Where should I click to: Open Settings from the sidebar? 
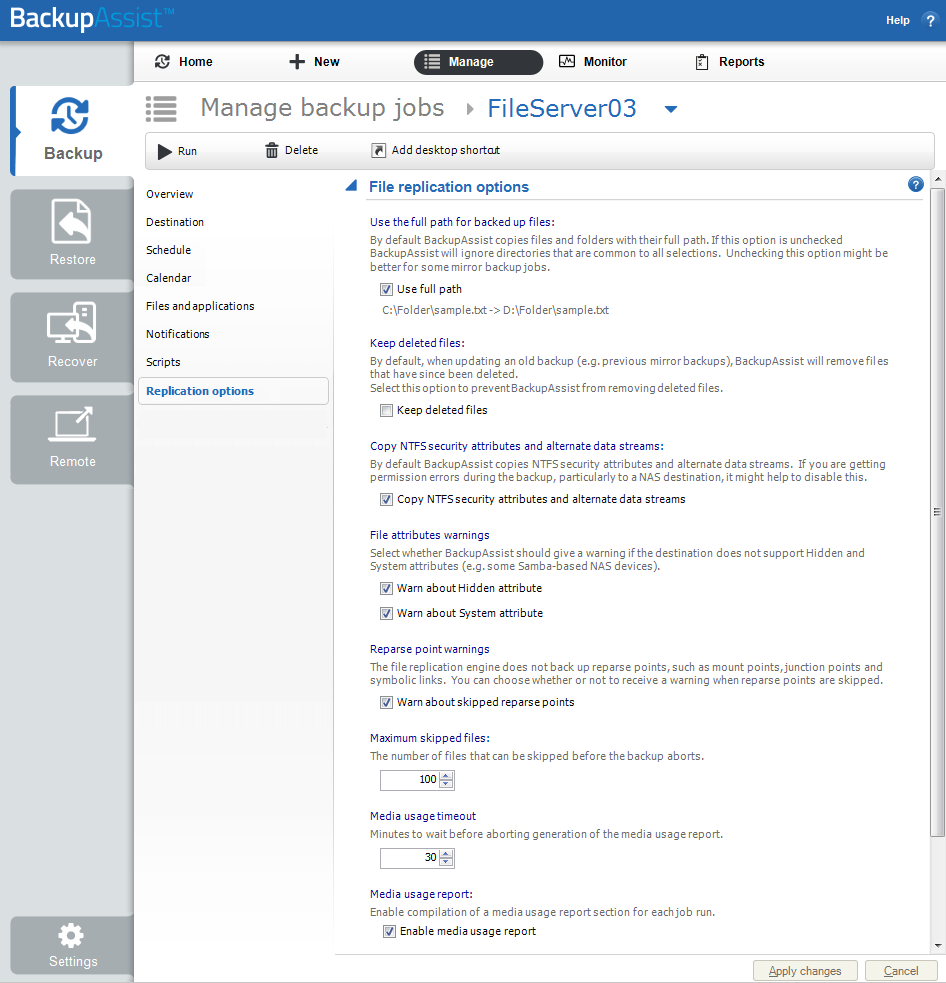[73, 944]
